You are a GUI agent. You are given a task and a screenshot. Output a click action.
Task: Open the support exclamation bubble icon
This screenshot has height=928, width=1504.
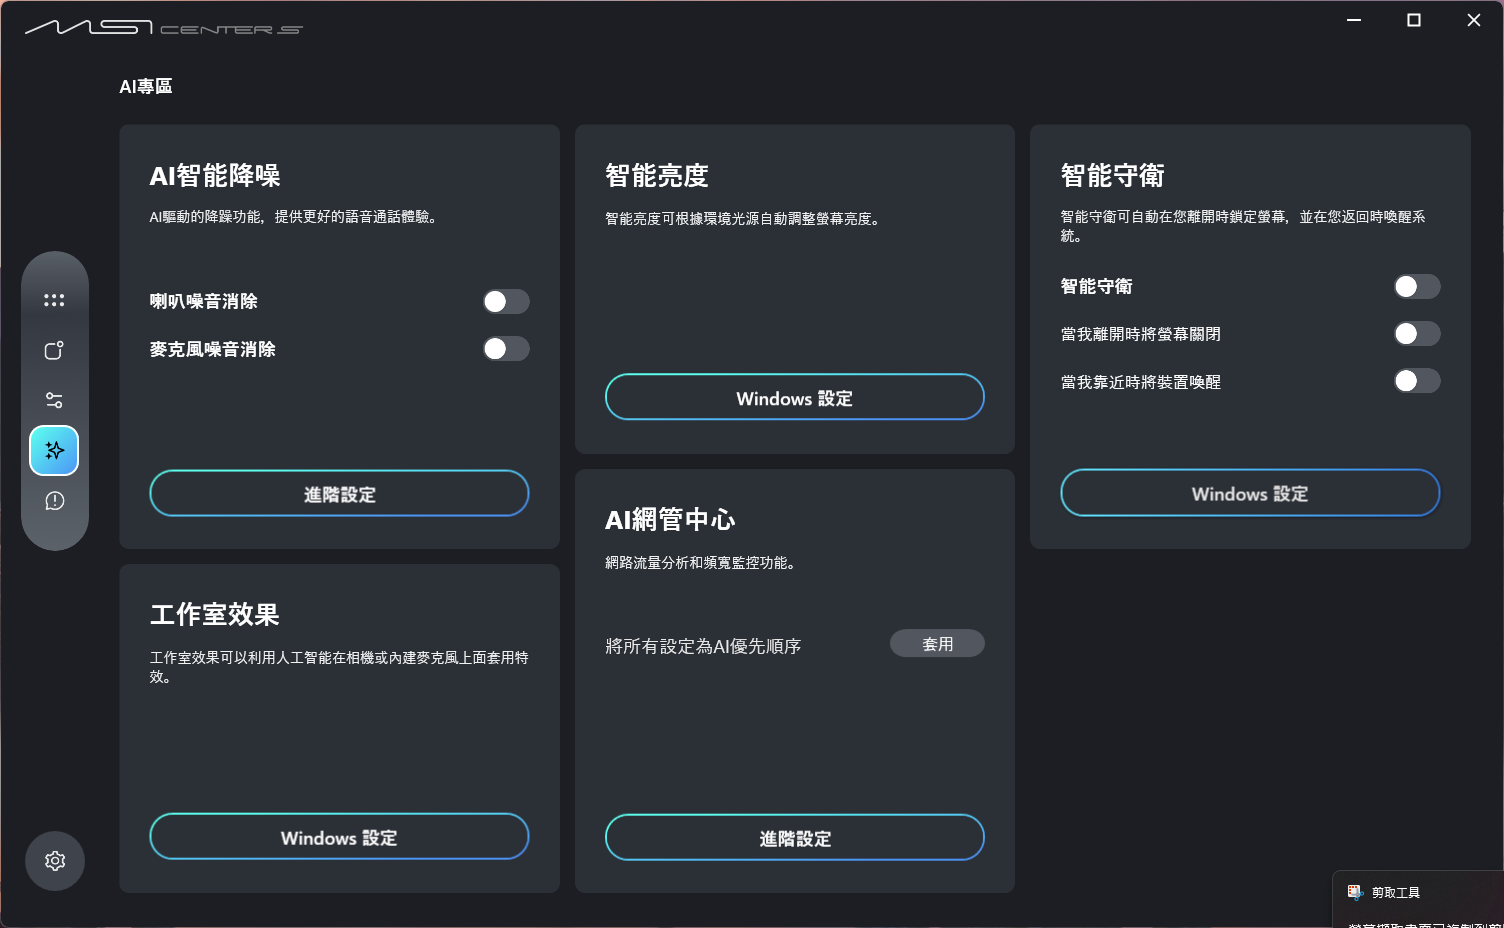click(54, 500)
